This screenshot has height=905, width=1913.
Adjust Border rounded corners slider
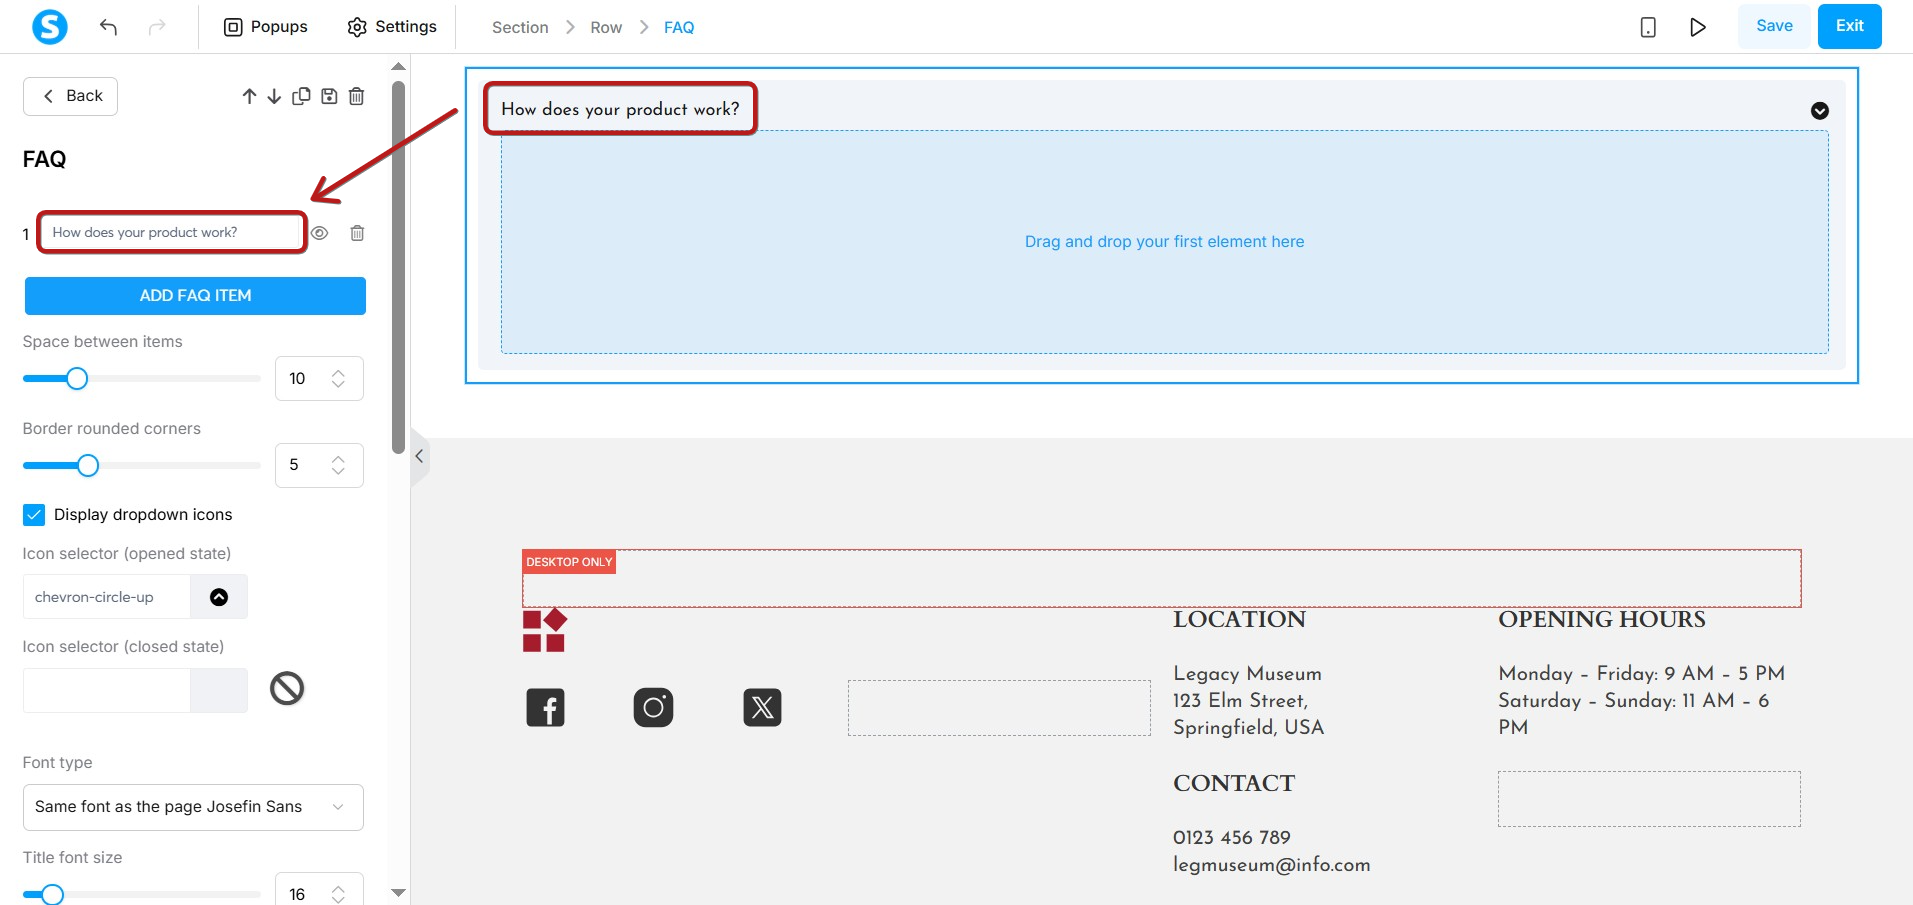88,465
